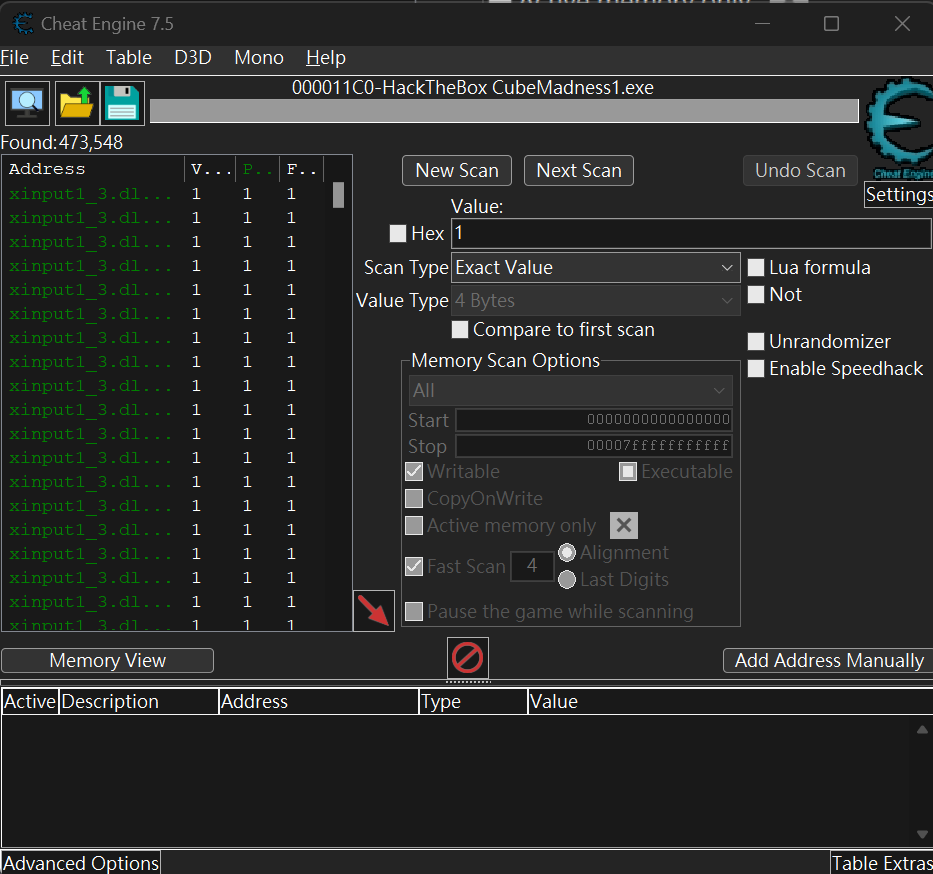Click the Value input field
Image resolution: width=933 pixels, height=874 pixels.
click(691, 233)
